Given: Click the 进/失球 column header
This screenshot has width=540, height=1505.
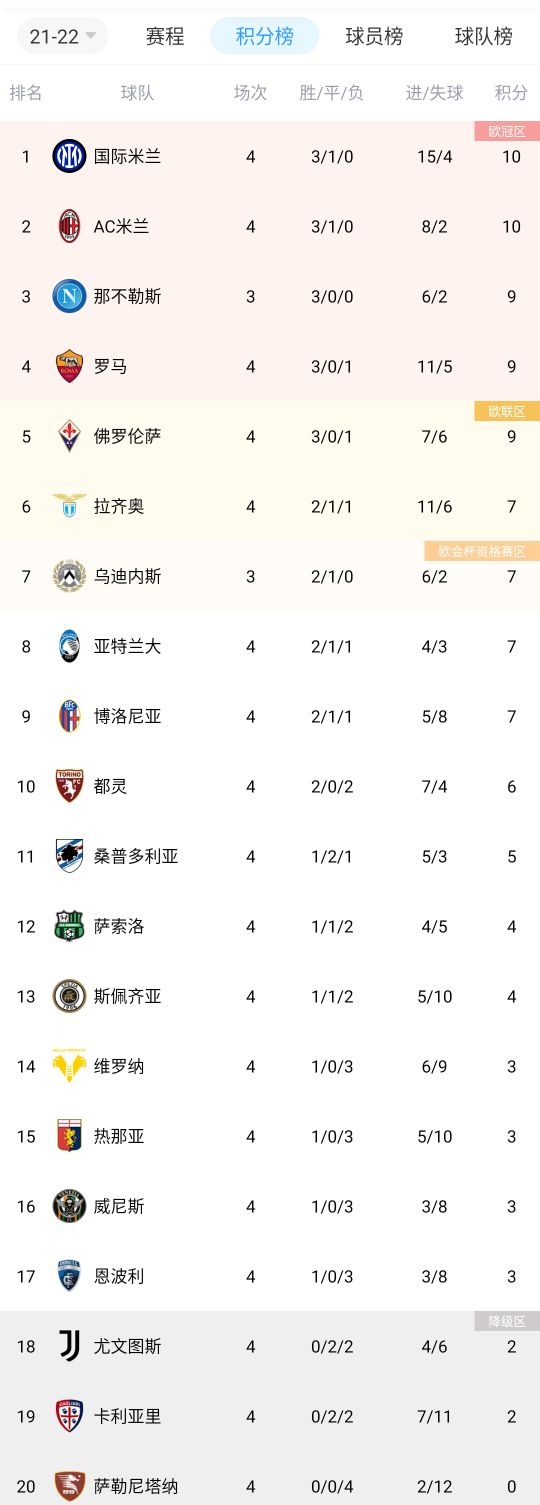Looking at the screenshot, I should [435, 93].
